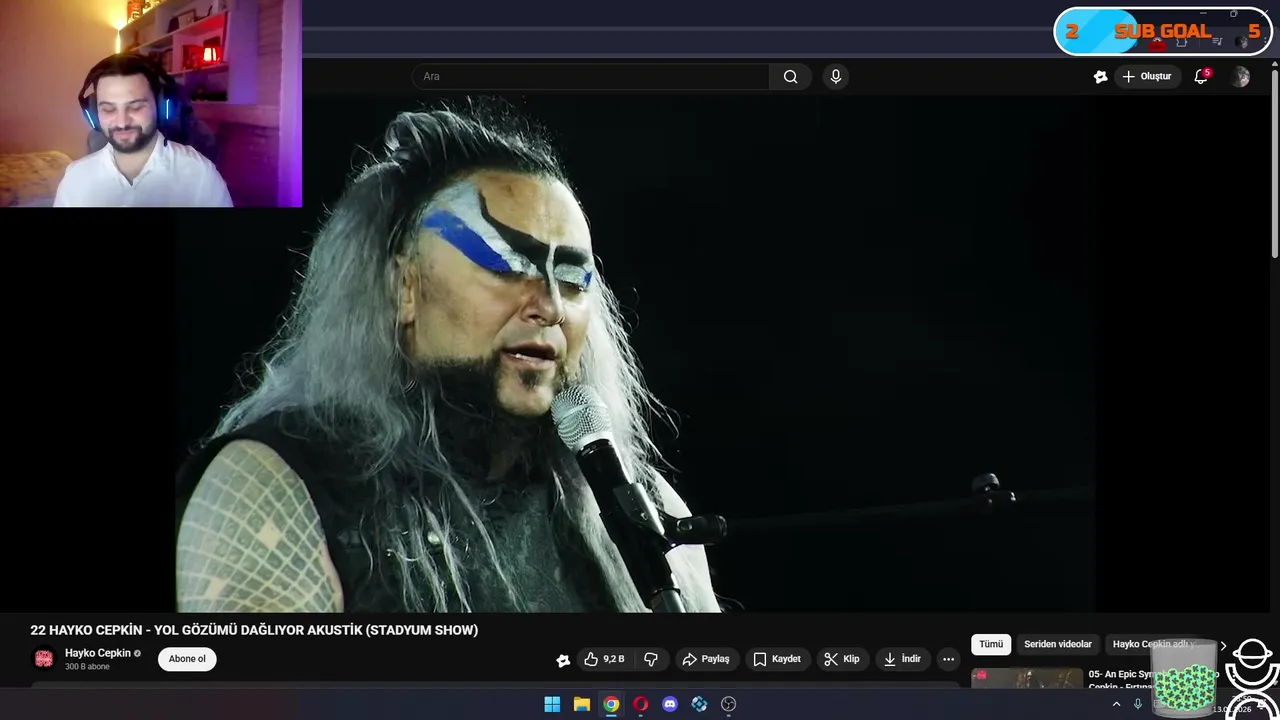The width and height of the screenshot is (1280, 720).
Task: Dislike the video with thumbs-down
Action: 651,659
